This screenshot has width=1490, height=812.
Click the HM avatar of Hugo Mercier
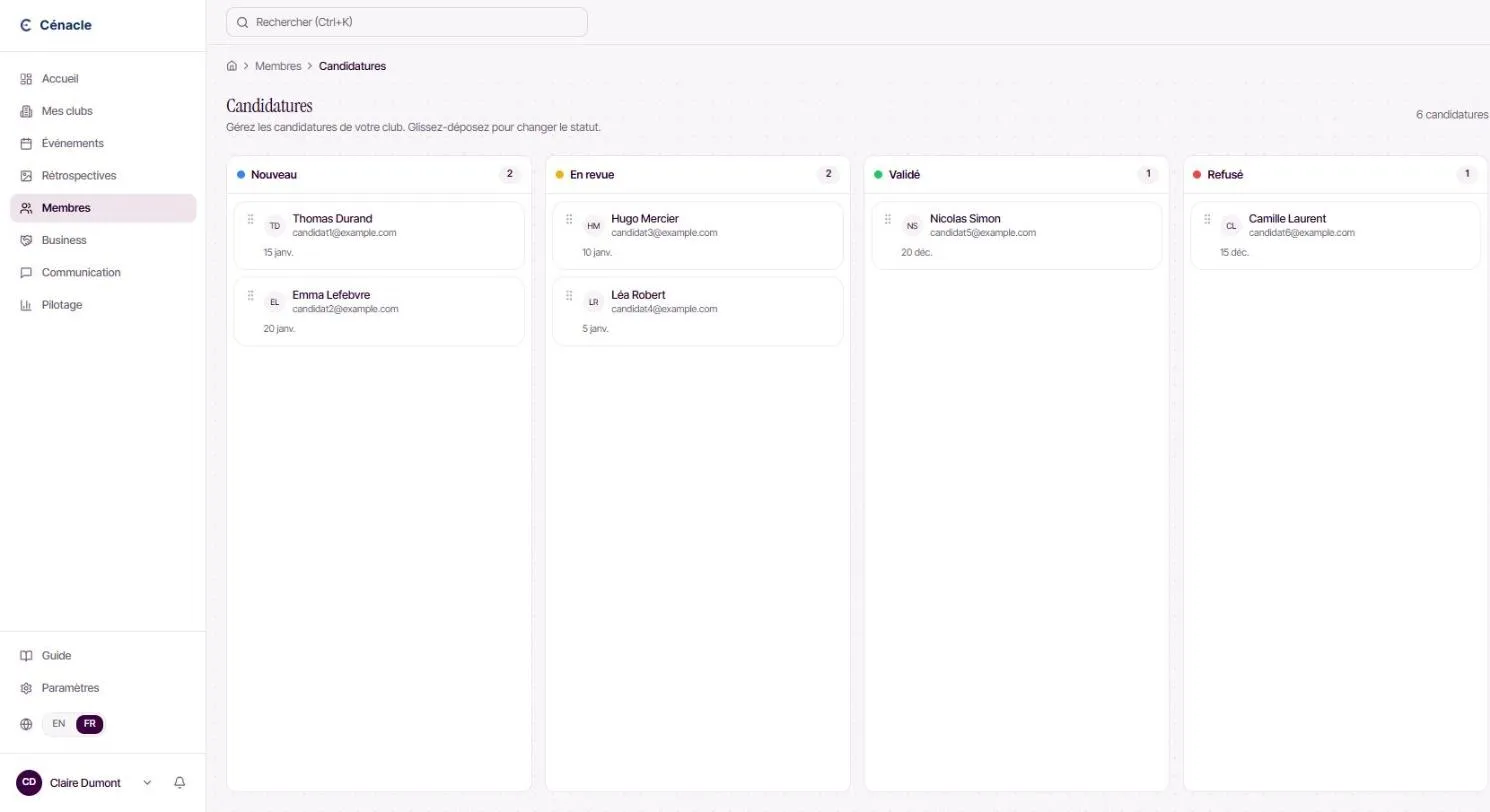click(594, 226)
